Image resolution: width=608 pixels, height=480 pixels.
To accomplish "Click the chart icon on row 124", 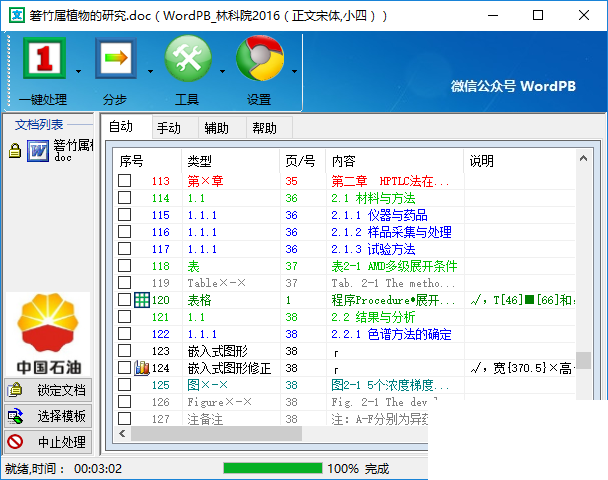I will click(142, 368).
